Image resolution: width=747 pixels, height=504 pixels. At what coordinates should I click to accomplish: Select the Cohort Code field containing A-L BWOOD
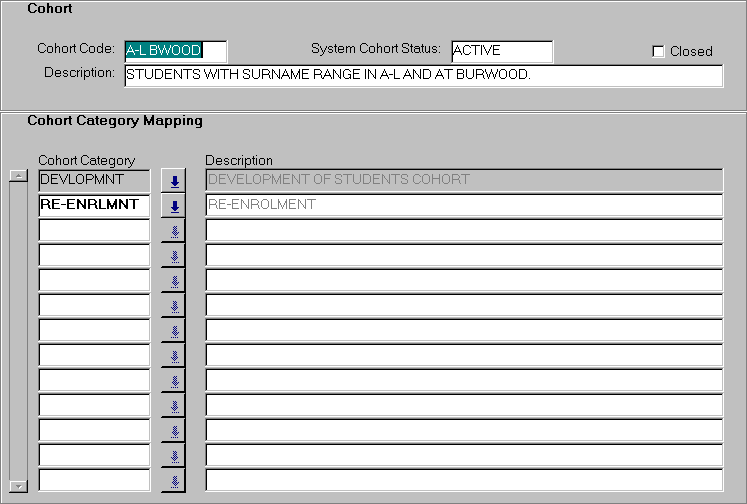click(x=175, y=50)
